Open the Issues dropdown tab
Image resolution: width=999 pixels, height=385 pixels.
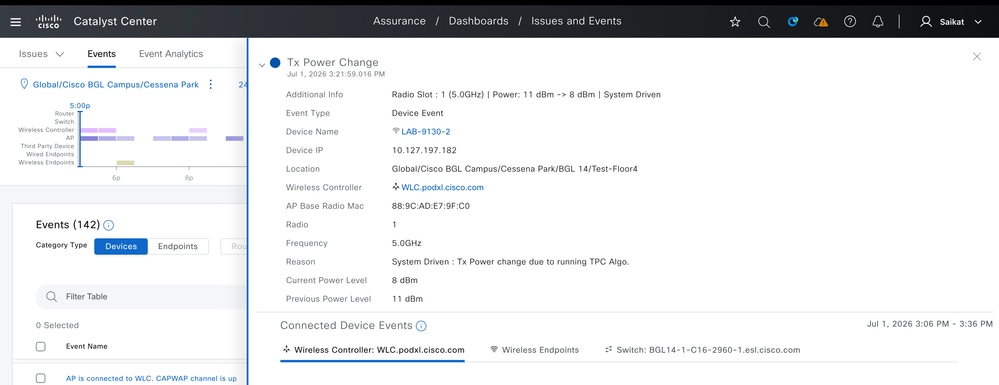click(x=41, y=54)
